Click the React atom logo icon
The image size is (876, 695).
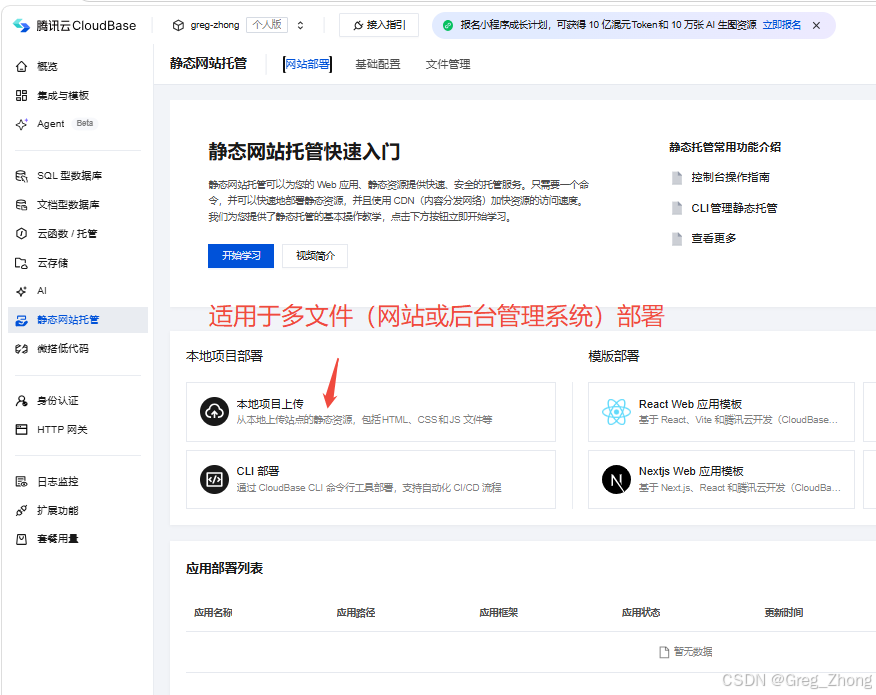point(616,412)
